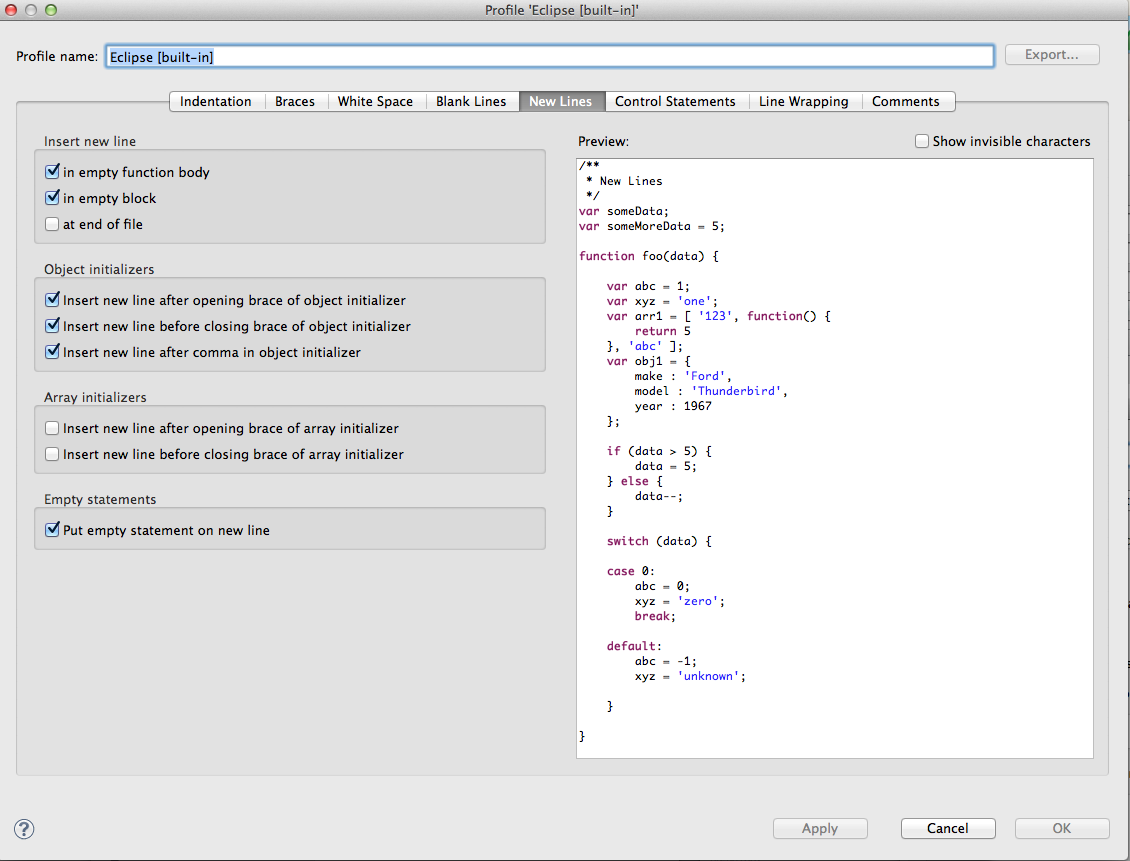Switch to the Indentation tab
This screenshot has height=861, width=1130.
[x=216, y=102]
